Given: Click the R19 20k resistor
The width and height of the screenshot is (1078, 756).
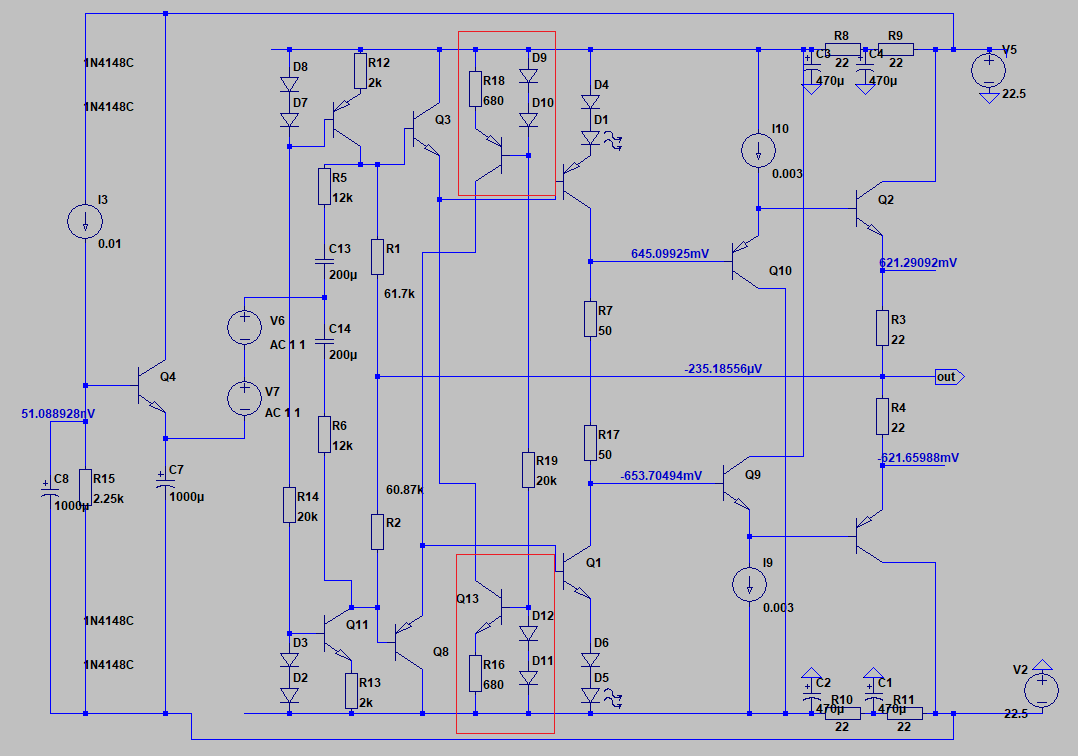Looking at the screenshot, I should click(x=528, y=469).
